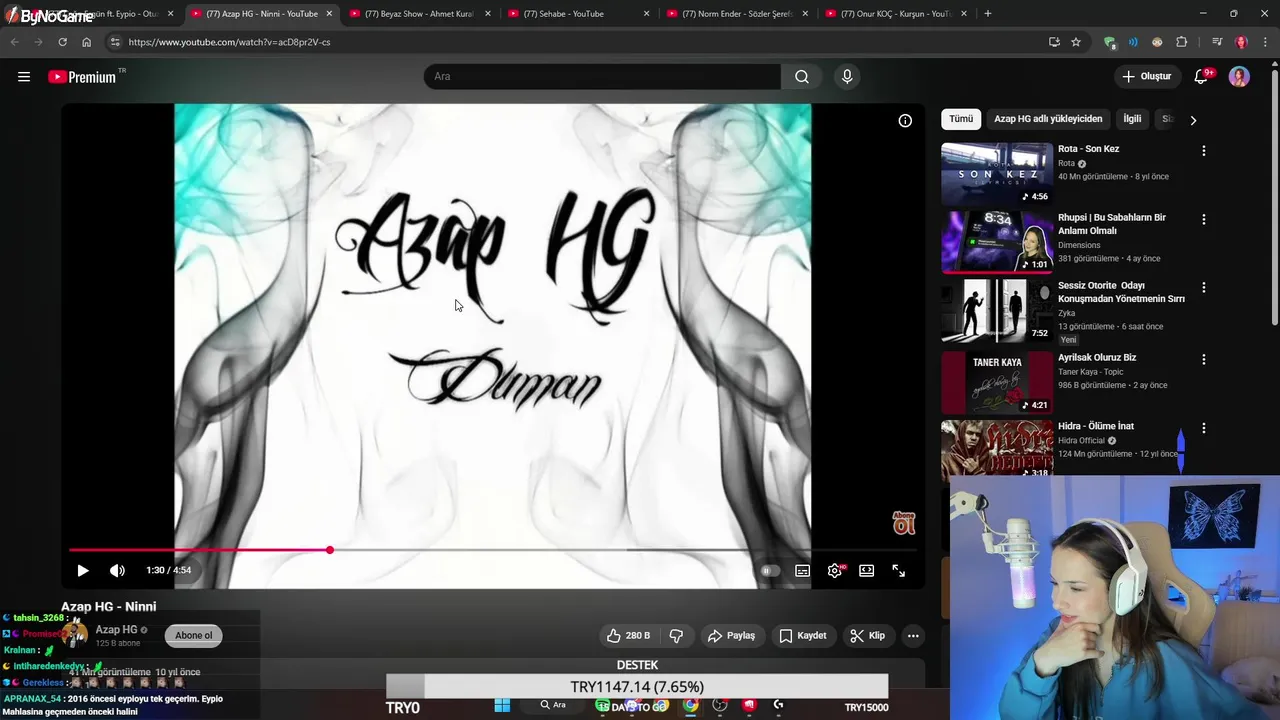
Task: Click the Abone ol watermark on video
Action: (904, 523)
